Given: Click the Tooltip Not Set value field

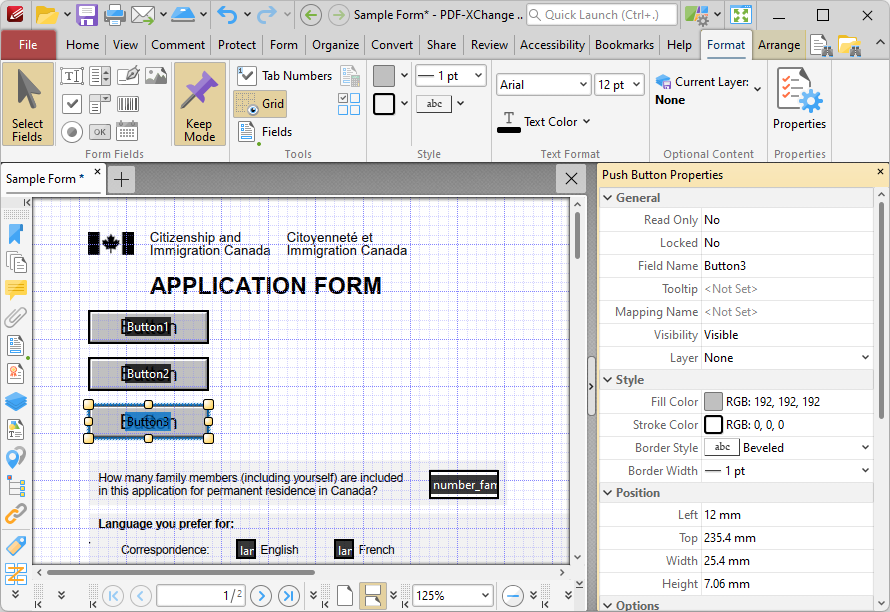Looking at the screenshot, I should click(787, 289).
